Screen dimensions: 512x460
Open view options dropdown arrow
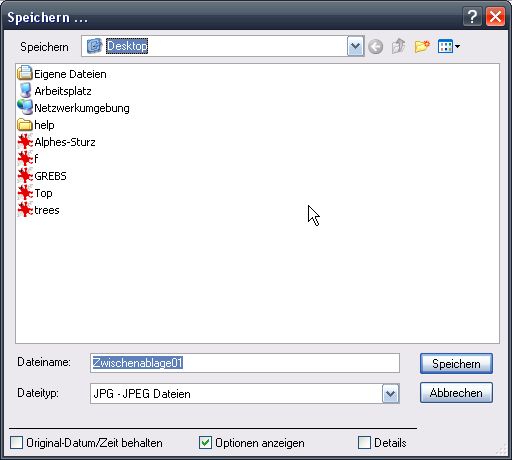(x=458, y=46)
